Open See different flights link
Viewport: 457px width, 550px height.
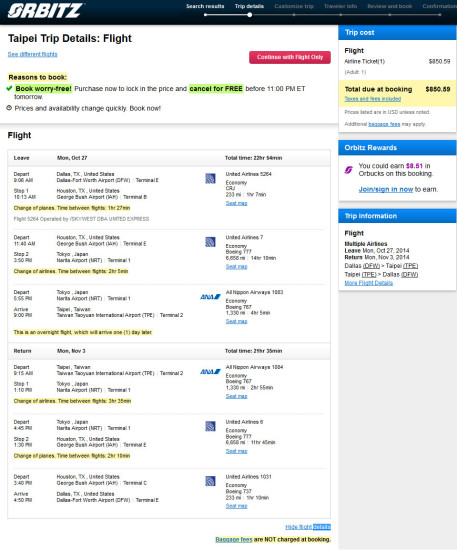click(x=33, y=54)
